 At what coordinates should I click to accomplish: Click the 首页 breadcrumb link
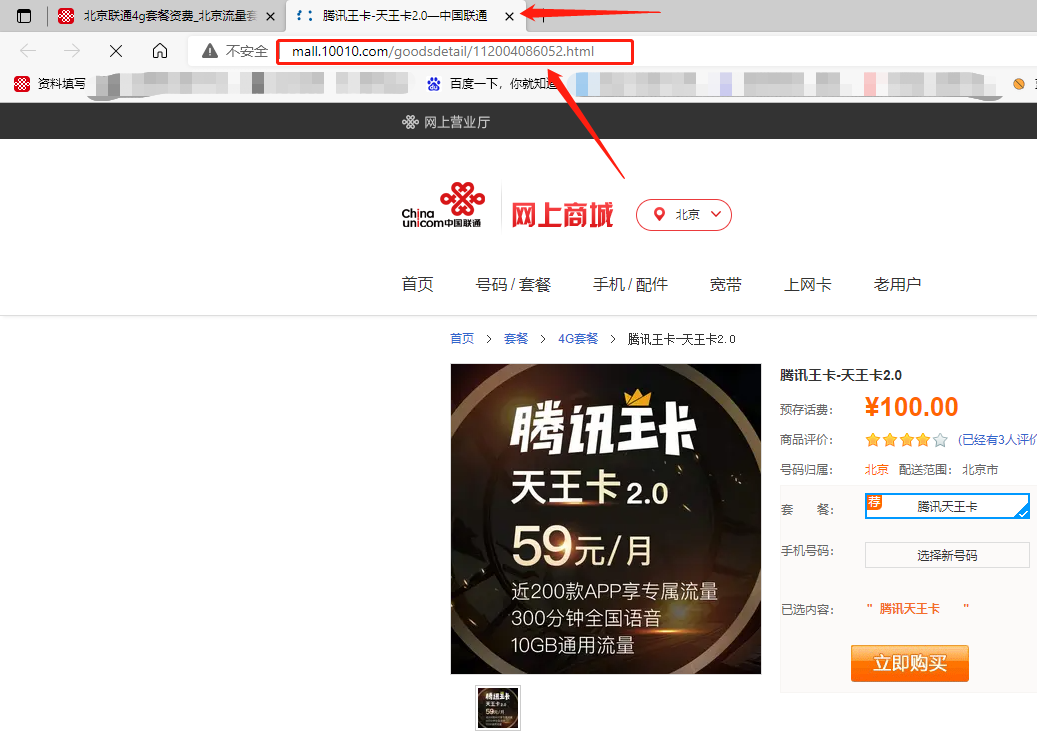(462, 339)
